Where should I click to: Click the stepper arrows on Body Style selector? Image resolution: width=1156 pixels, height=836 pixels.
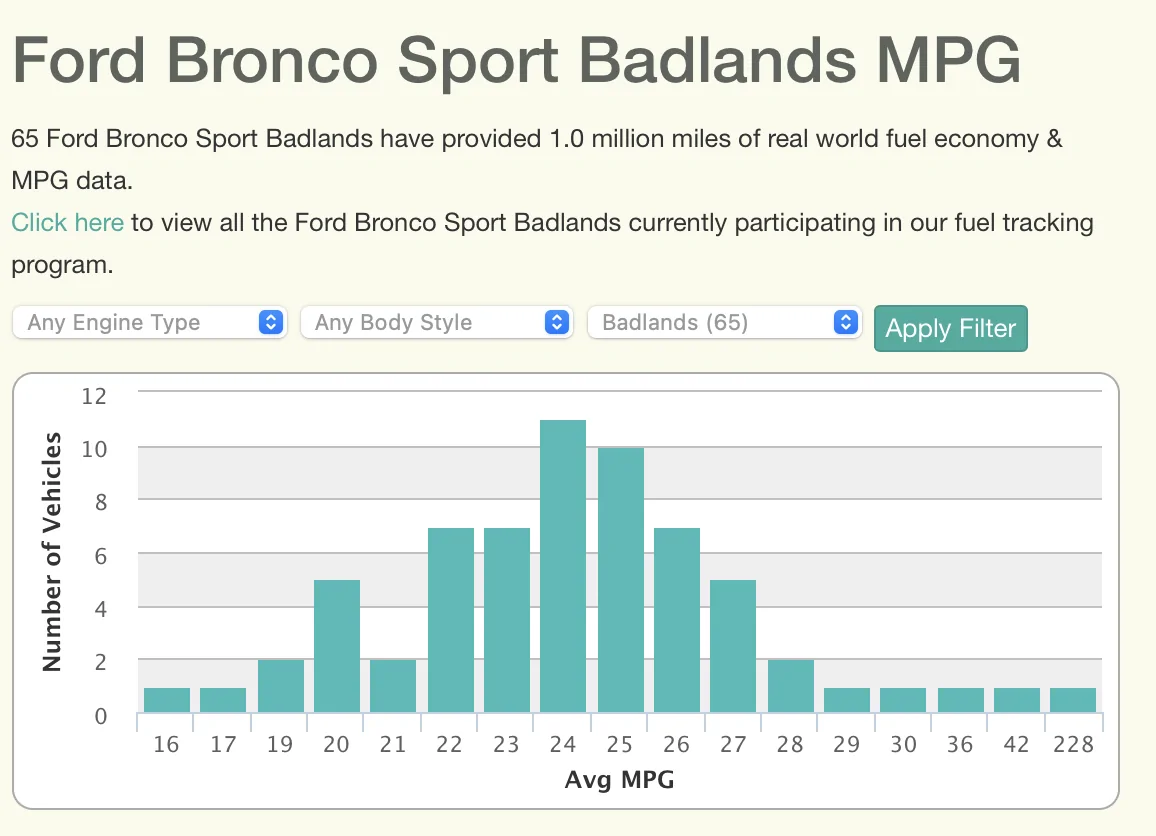coord(557,322)
